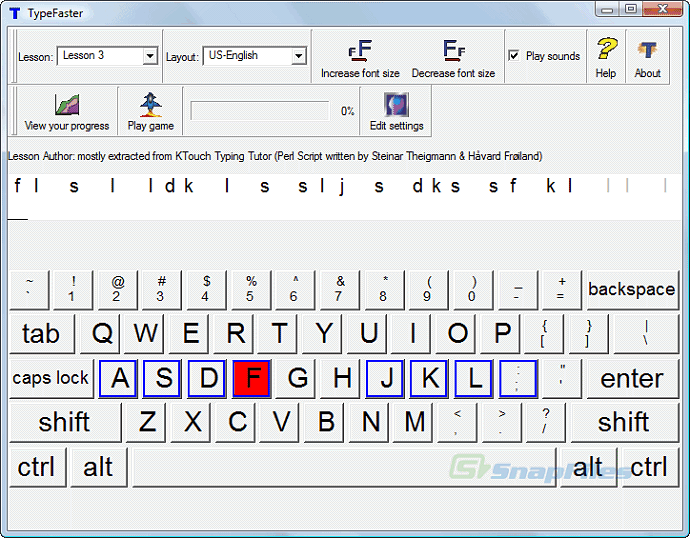
Task: Click the question mark slash key
Action: (x=546, y=422)
